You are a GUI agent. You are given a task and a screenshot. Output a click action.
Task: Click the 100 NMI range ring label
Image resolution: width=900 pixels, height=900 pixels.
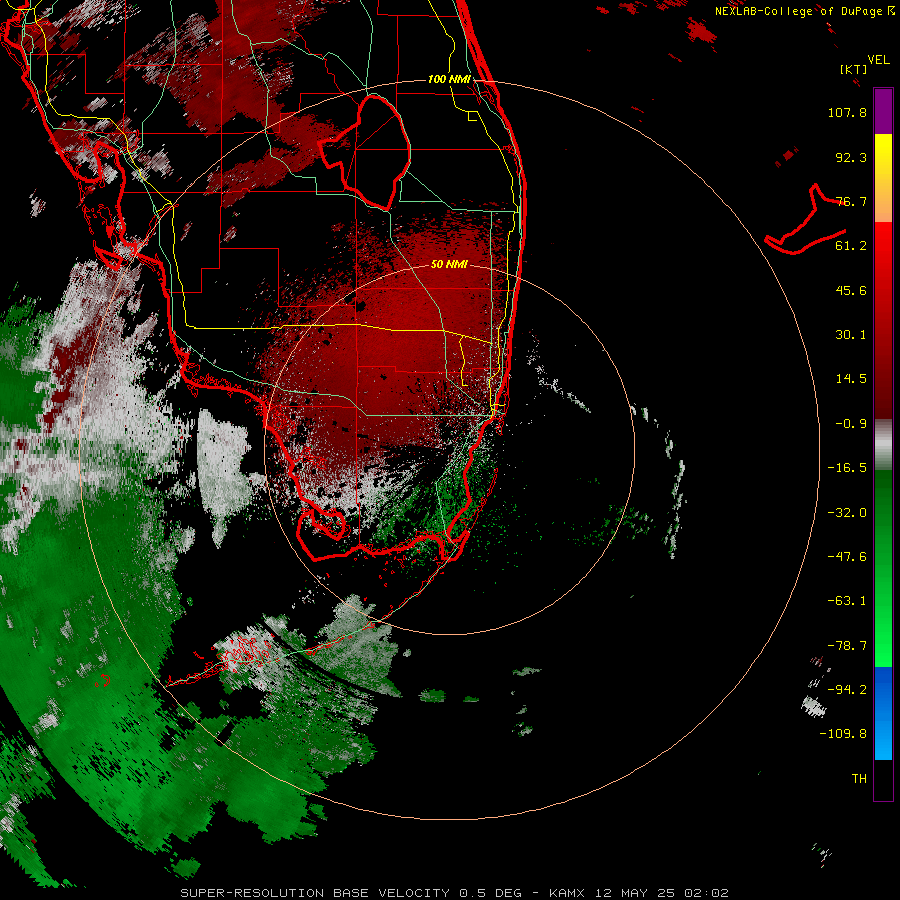(449, 79)
